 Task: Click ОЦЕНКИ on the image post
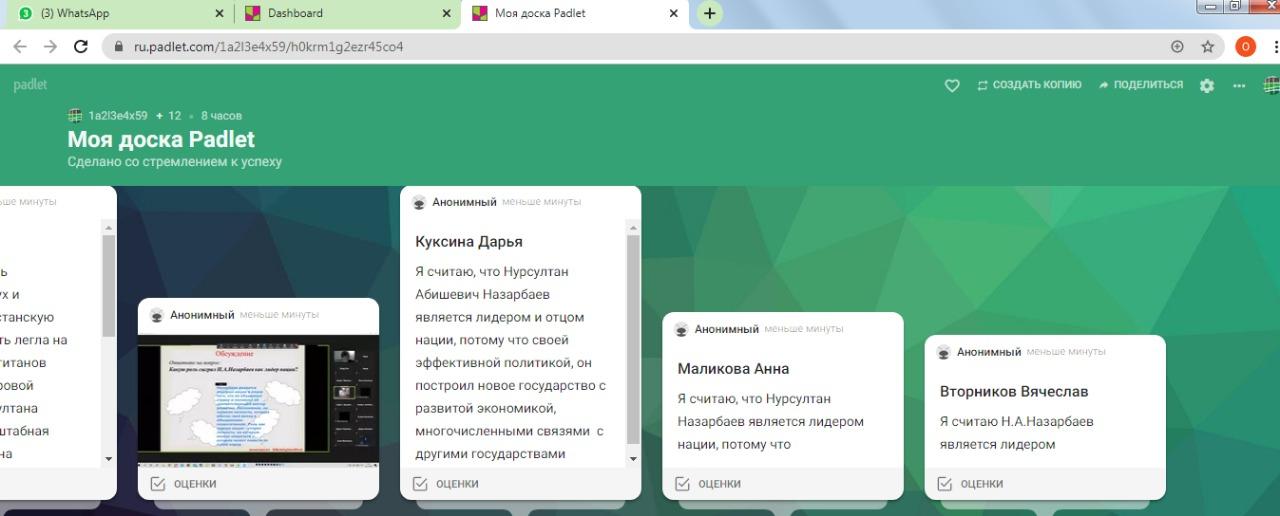click(x=183, y=484)
